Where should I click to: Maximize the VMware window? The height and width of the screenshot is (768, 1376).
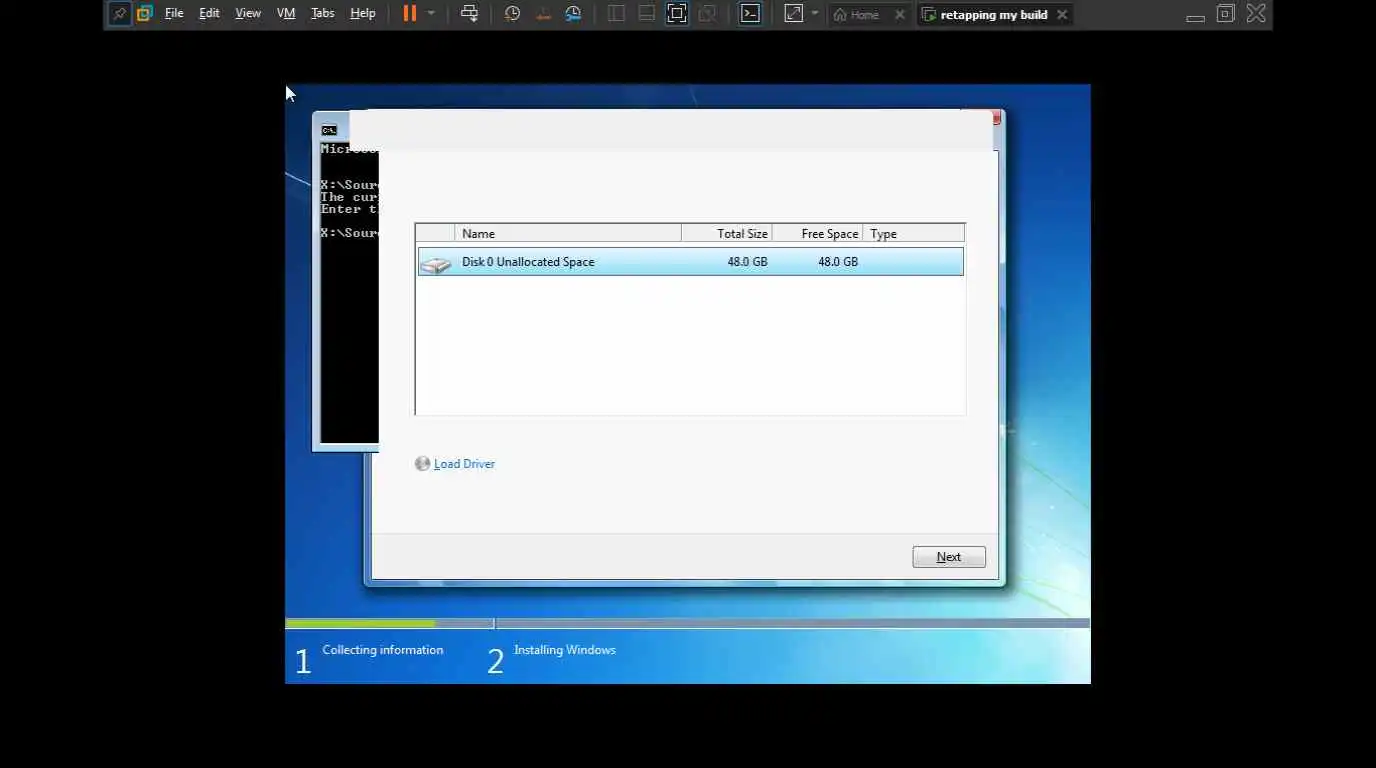(1226, 14)
